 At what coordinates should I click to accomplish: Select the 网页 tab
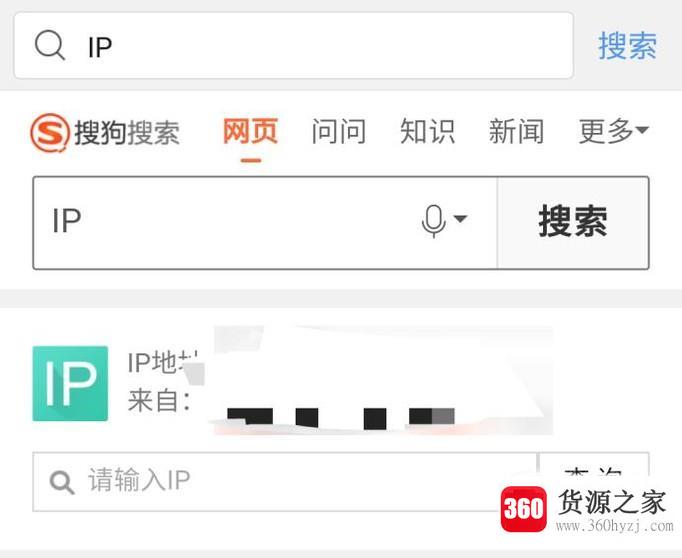click(x=251, y=131)
